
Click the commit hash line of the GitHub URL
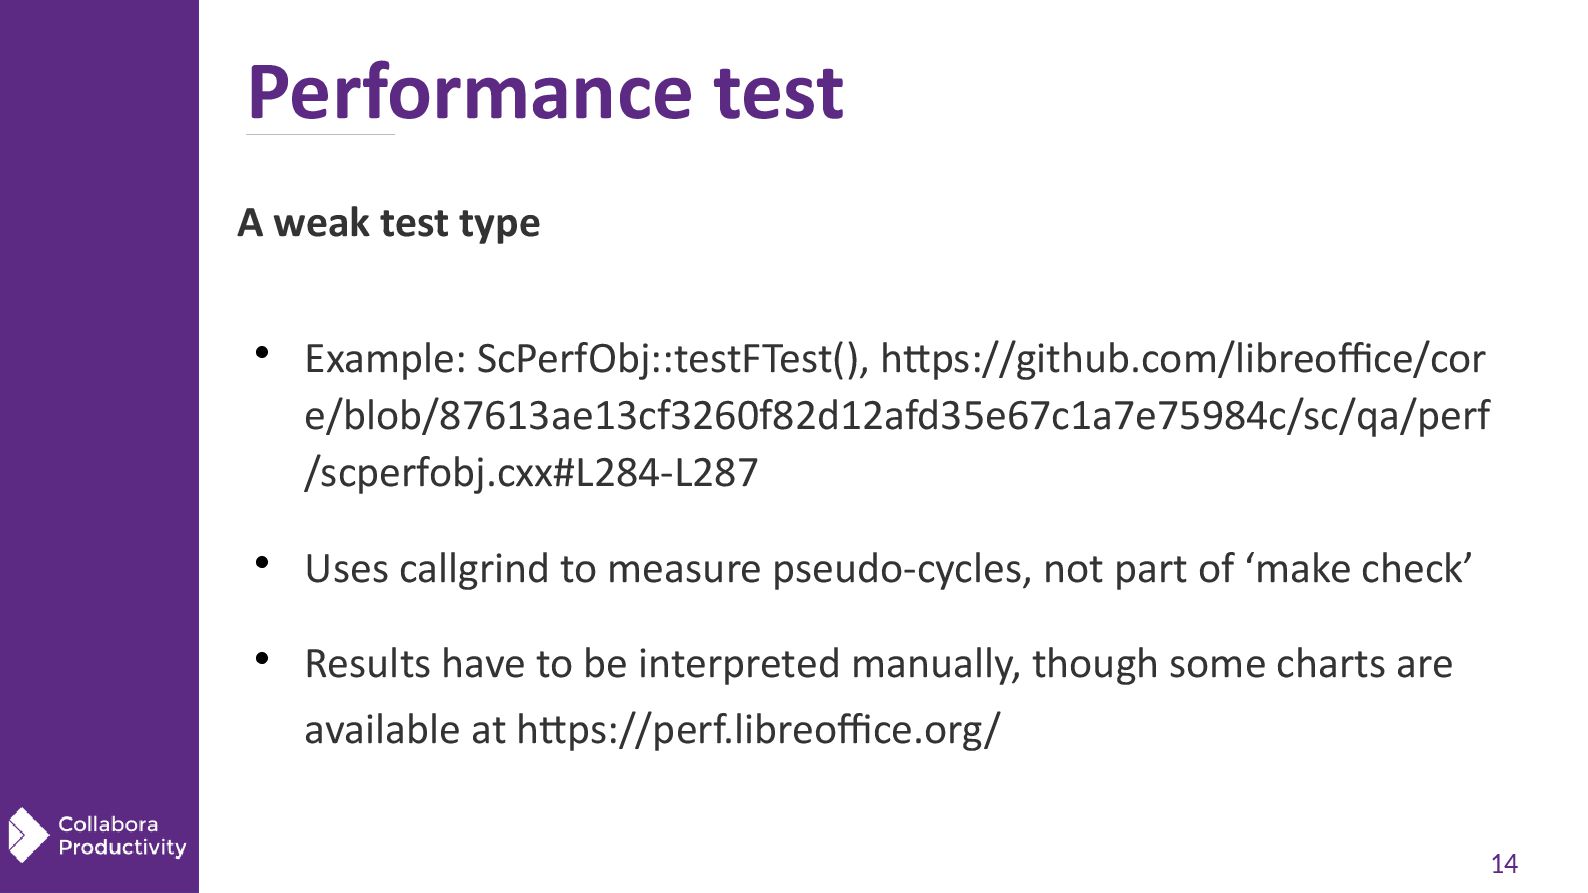[x=897, y=416]
